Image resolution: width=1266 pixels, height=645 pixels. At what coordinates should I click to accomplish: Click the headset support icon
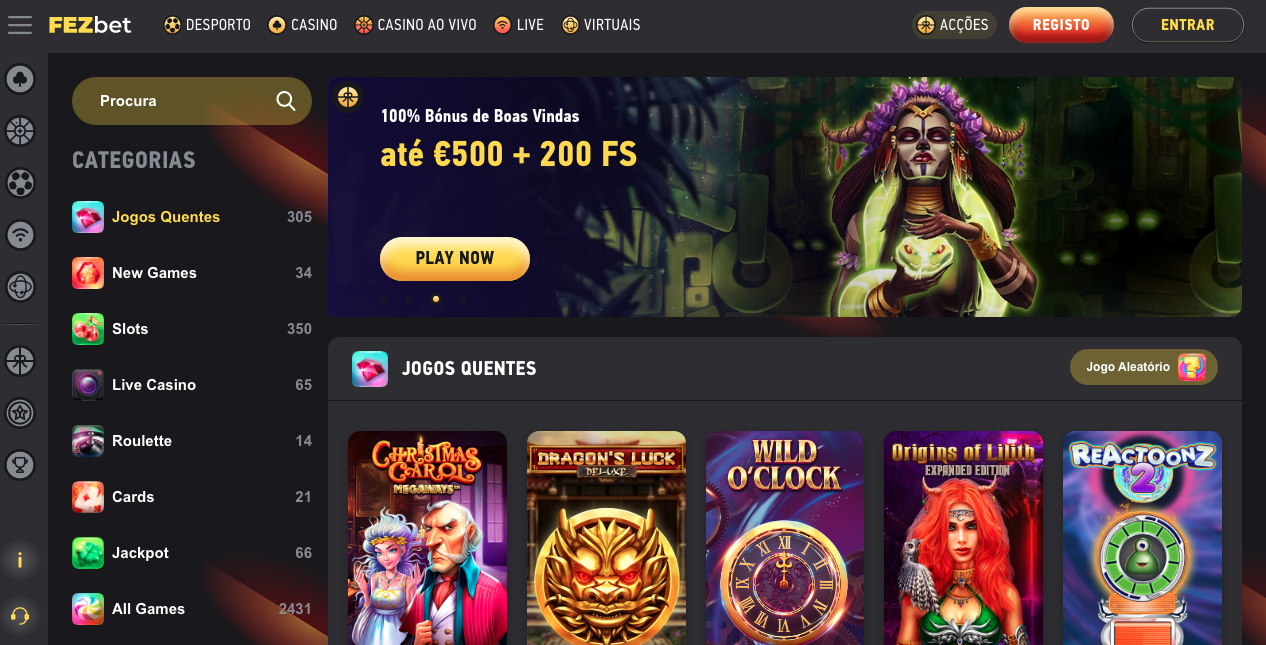point(20,616)
